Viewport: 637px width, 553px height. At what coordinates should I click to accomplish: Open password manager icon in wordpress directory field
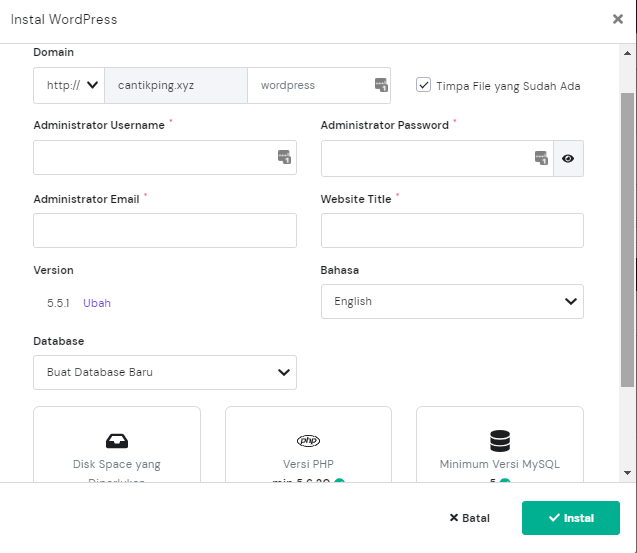[381, 85]
